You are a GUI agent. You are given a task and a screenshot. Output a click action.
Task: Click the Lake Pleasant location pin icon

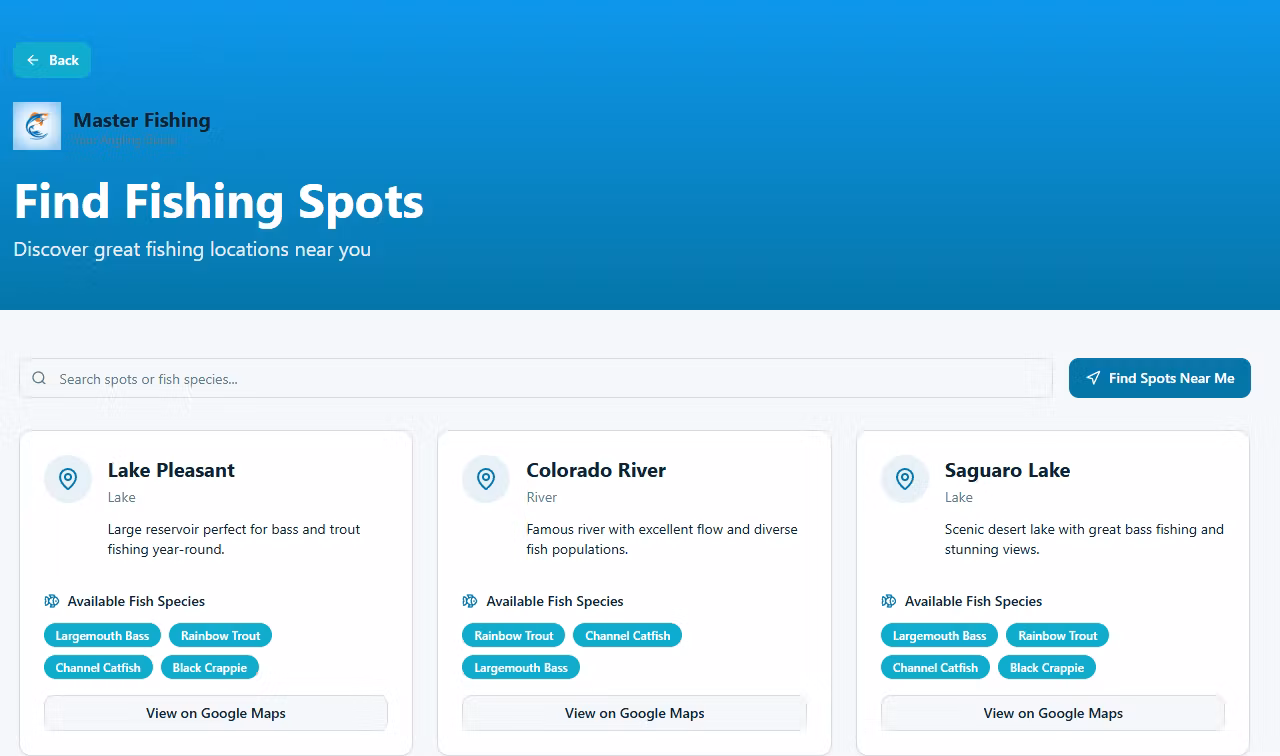68,479
